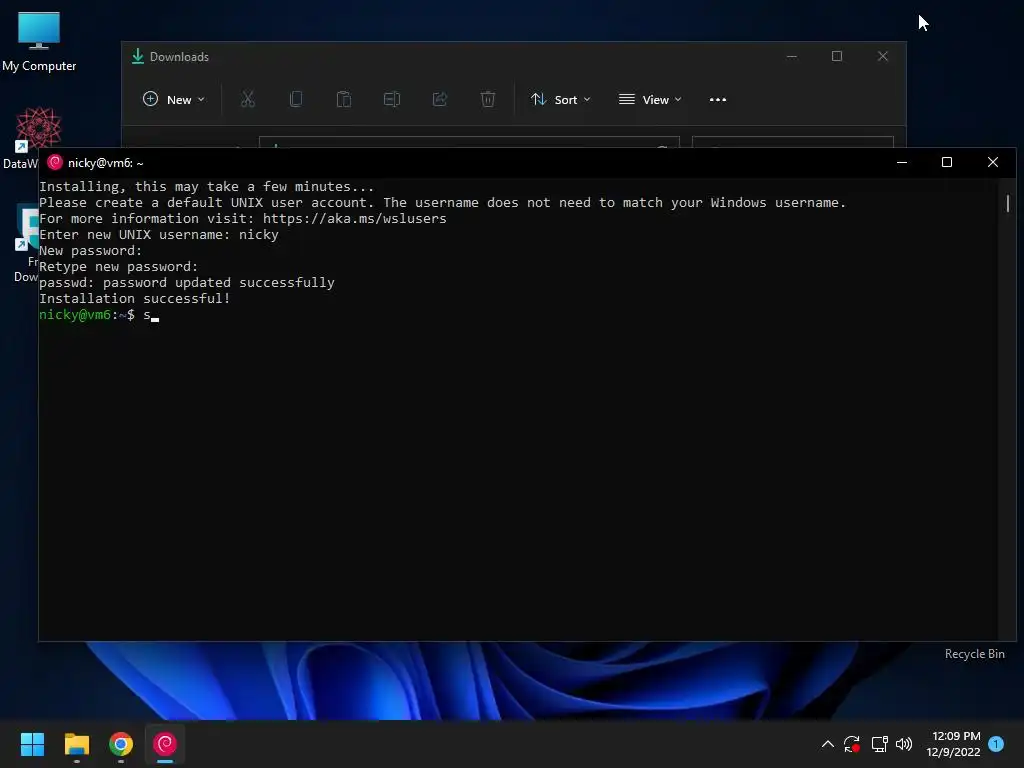
Task: Click the sync update tray icon
Action: (852, 744)
